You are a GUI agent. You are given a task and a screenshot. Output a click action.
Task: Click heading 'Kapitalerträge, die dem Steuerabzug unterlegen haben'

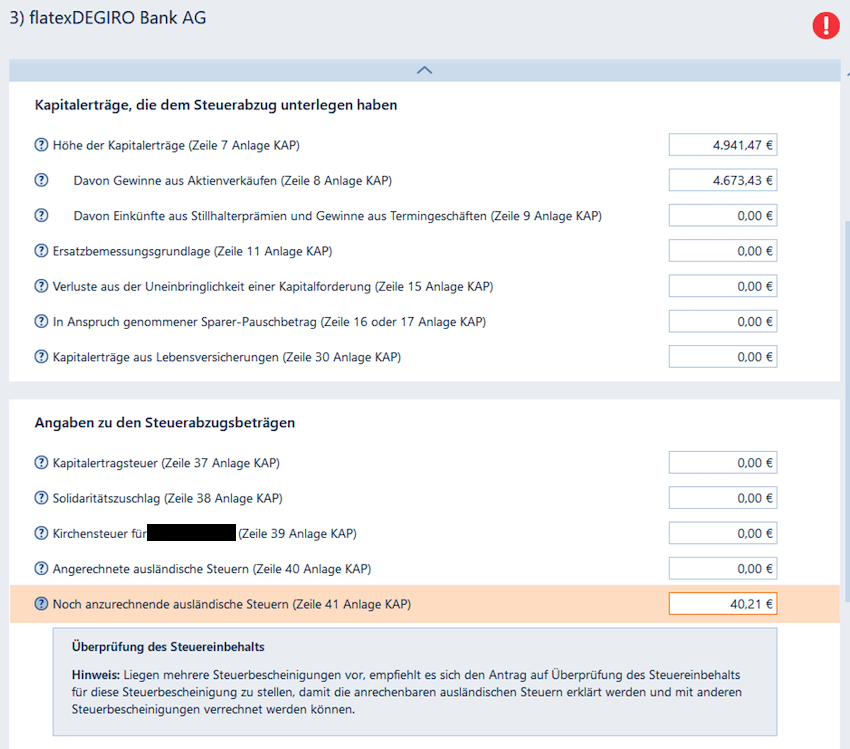(x=216, y=105)
